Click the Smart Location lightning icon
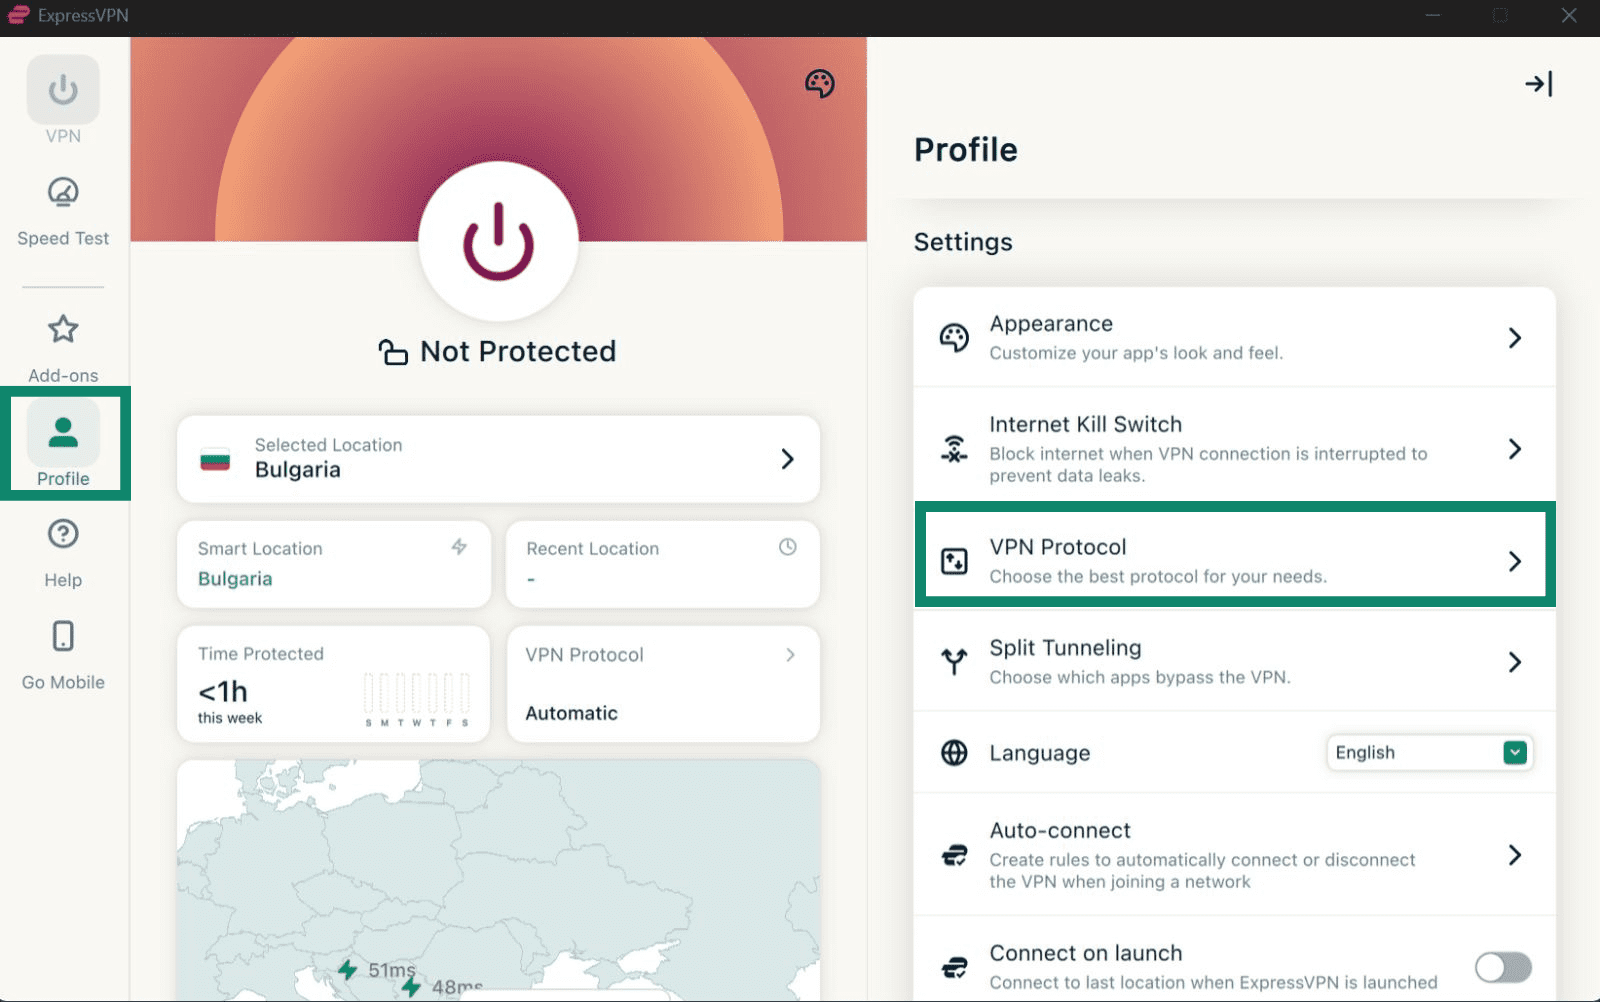 click(459, 548)
